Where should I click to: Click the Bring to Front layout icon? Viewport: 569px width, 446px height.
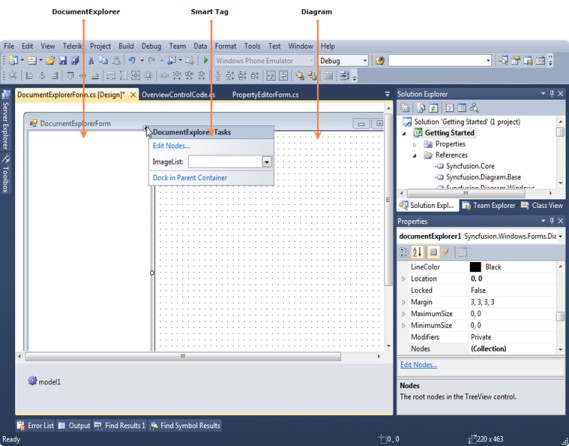pos(300,75)
